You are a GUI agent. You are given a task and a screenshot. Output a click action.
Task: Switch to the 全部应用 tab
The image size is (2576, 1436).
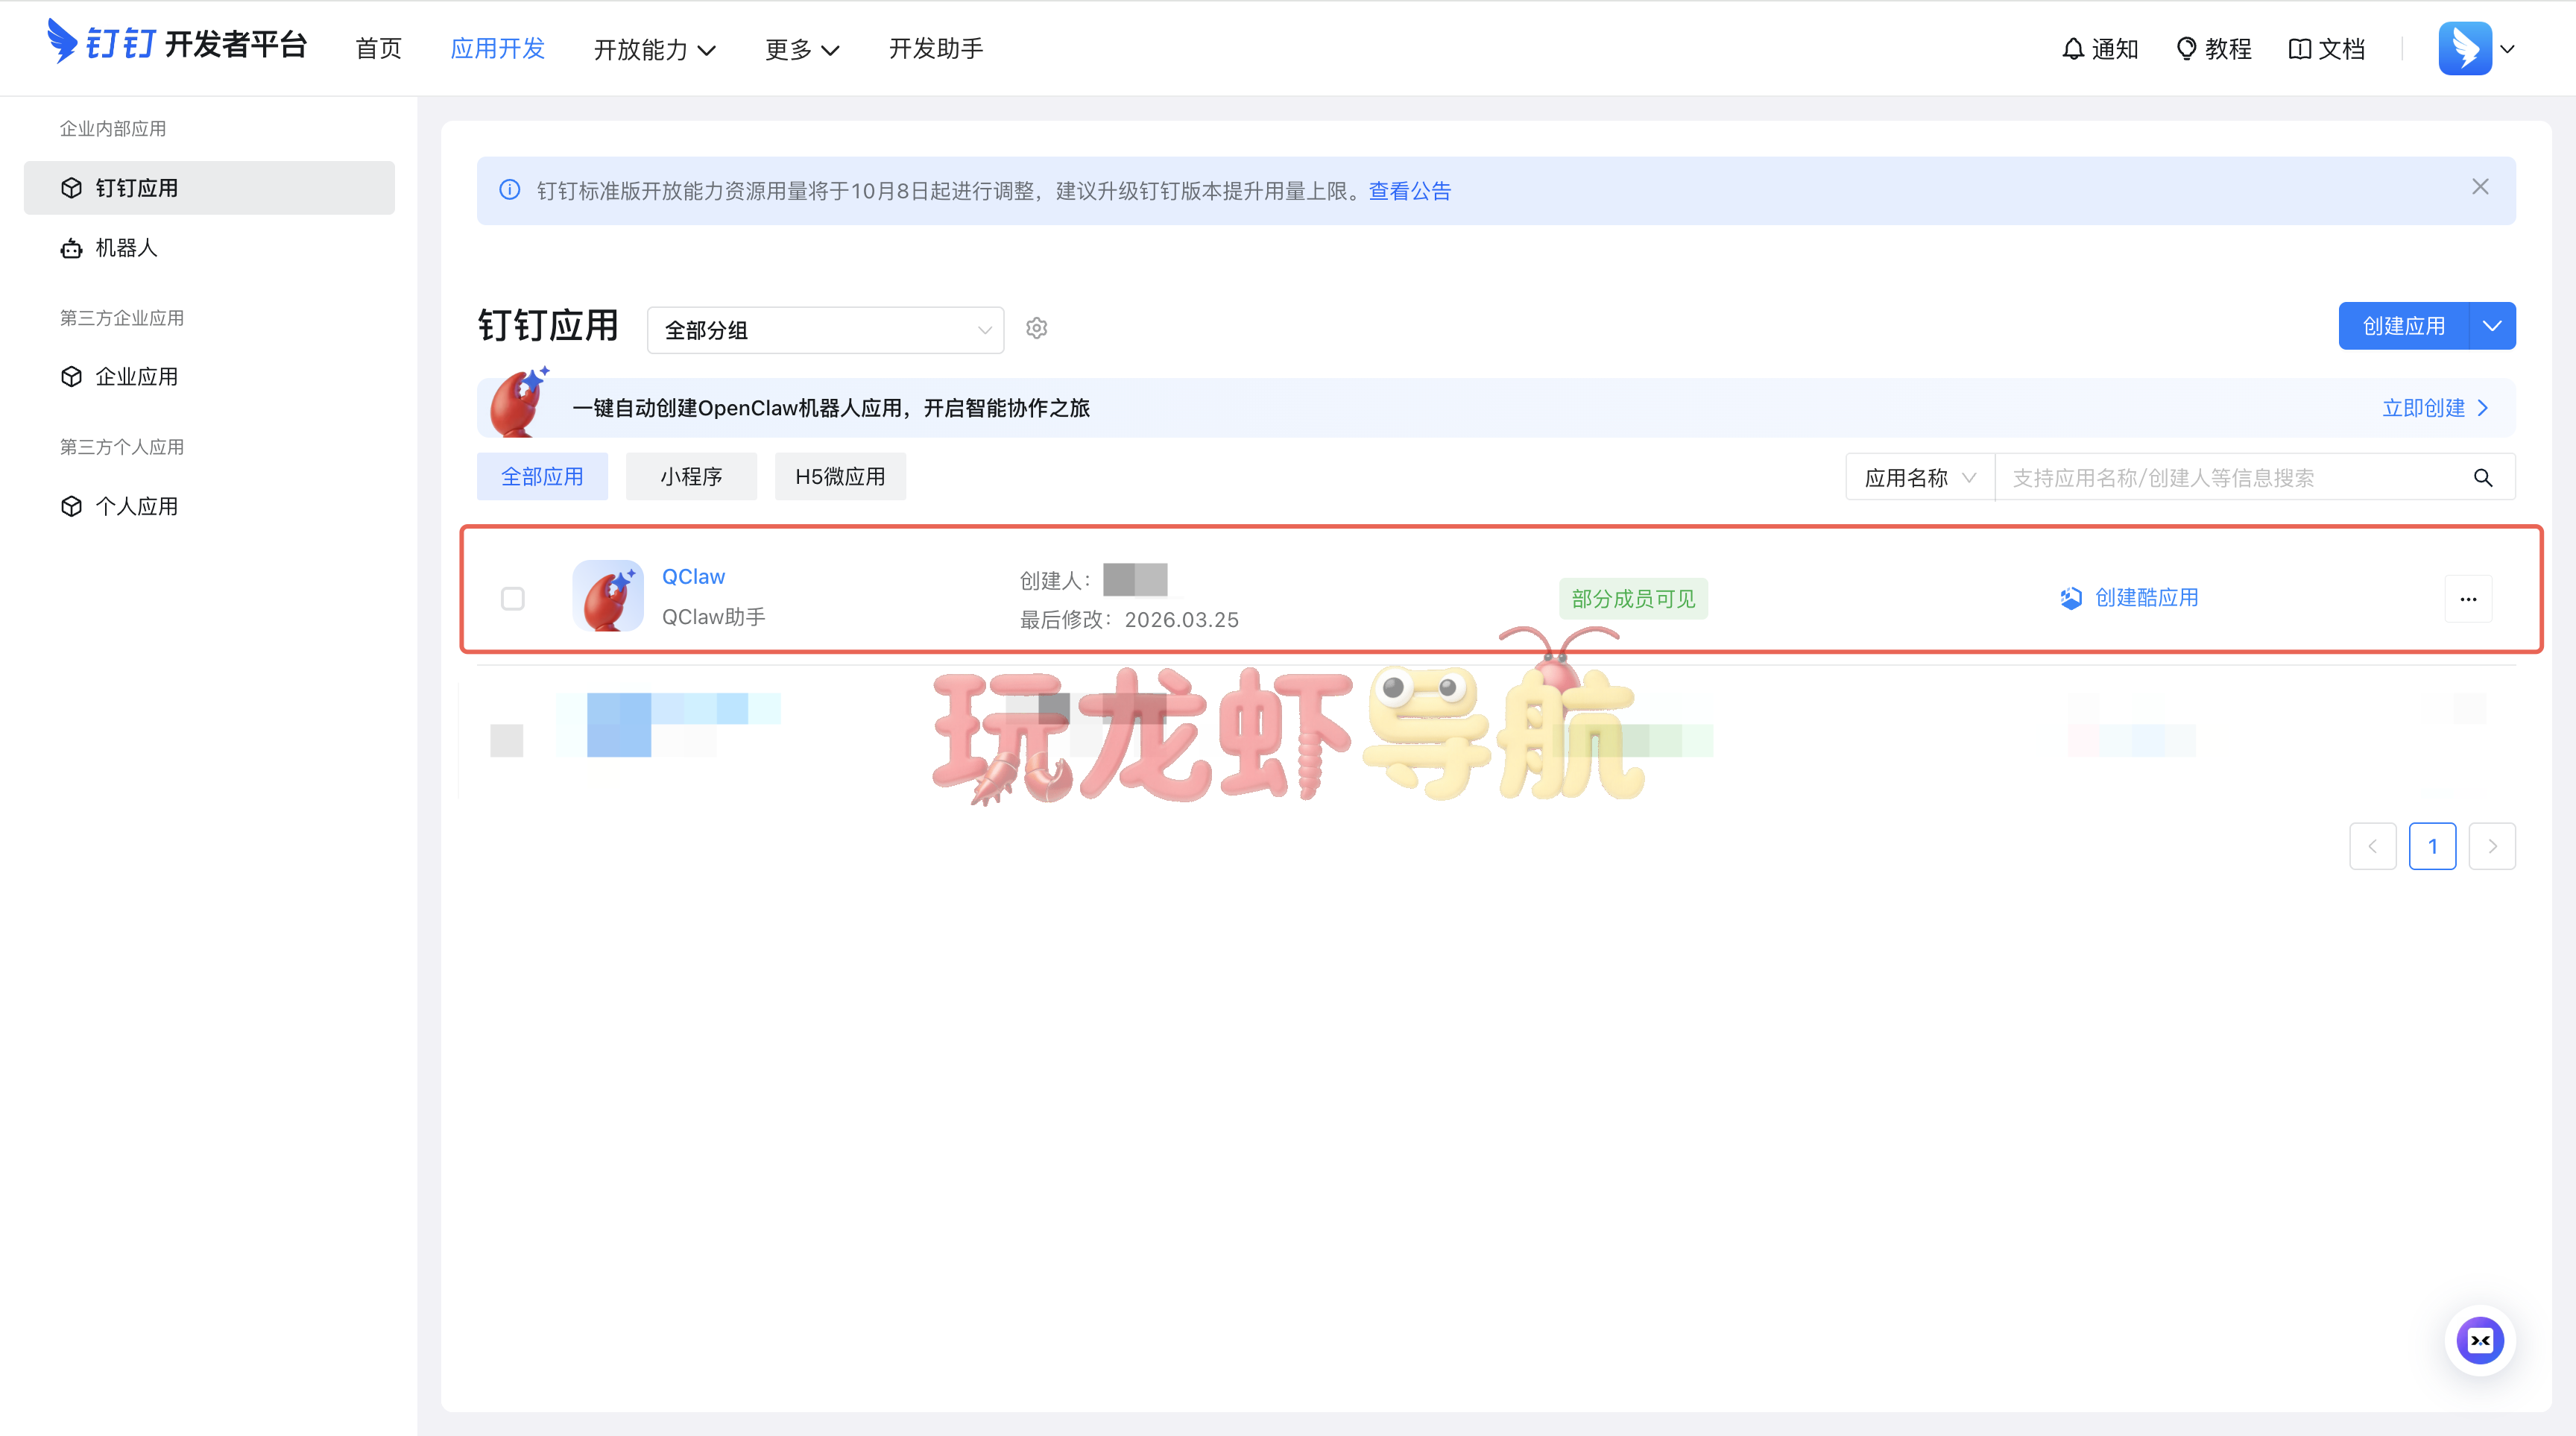[542, 477]
